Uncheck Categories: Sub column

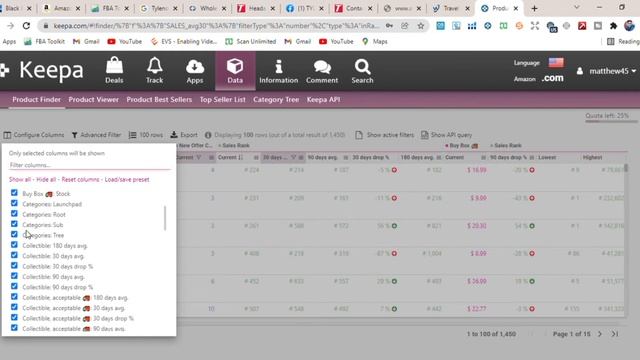pos(14,224)
